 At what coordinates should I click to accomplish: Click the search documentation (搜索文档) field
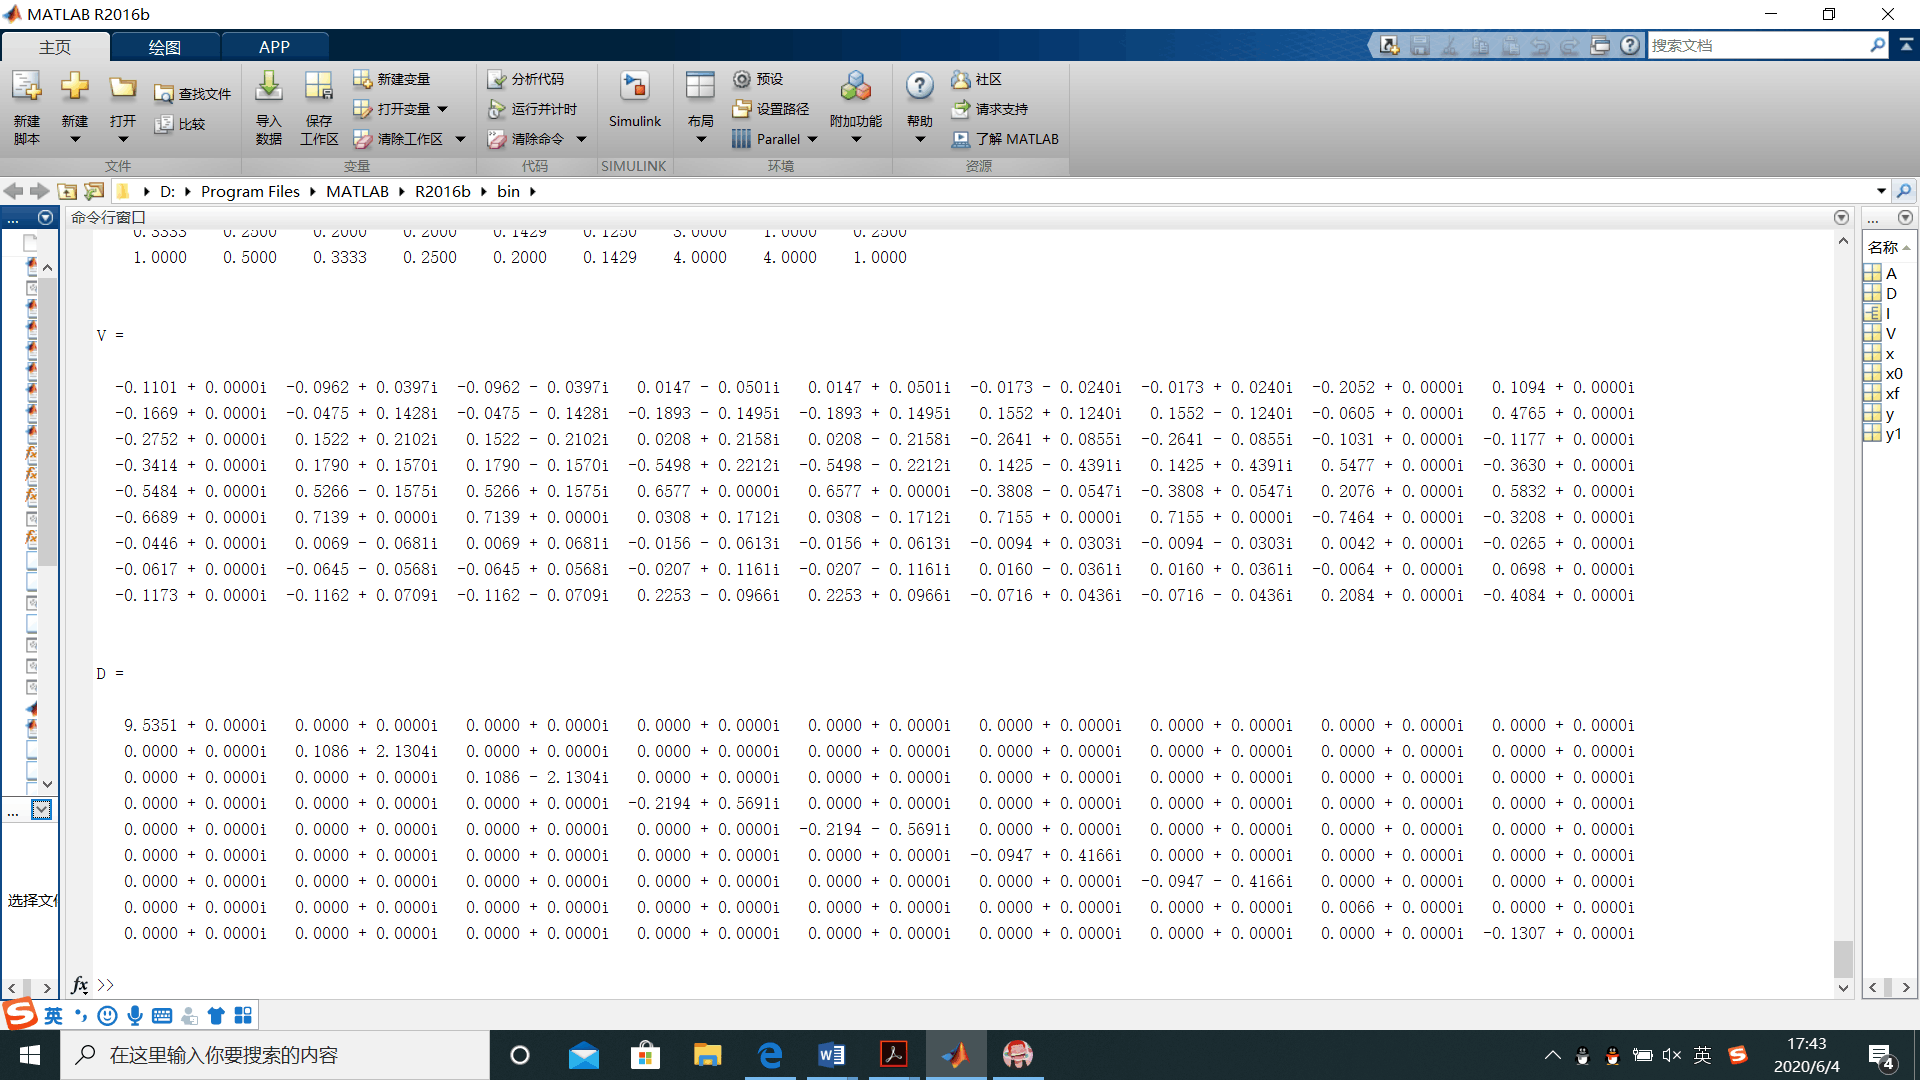[x=1758, y=45]
